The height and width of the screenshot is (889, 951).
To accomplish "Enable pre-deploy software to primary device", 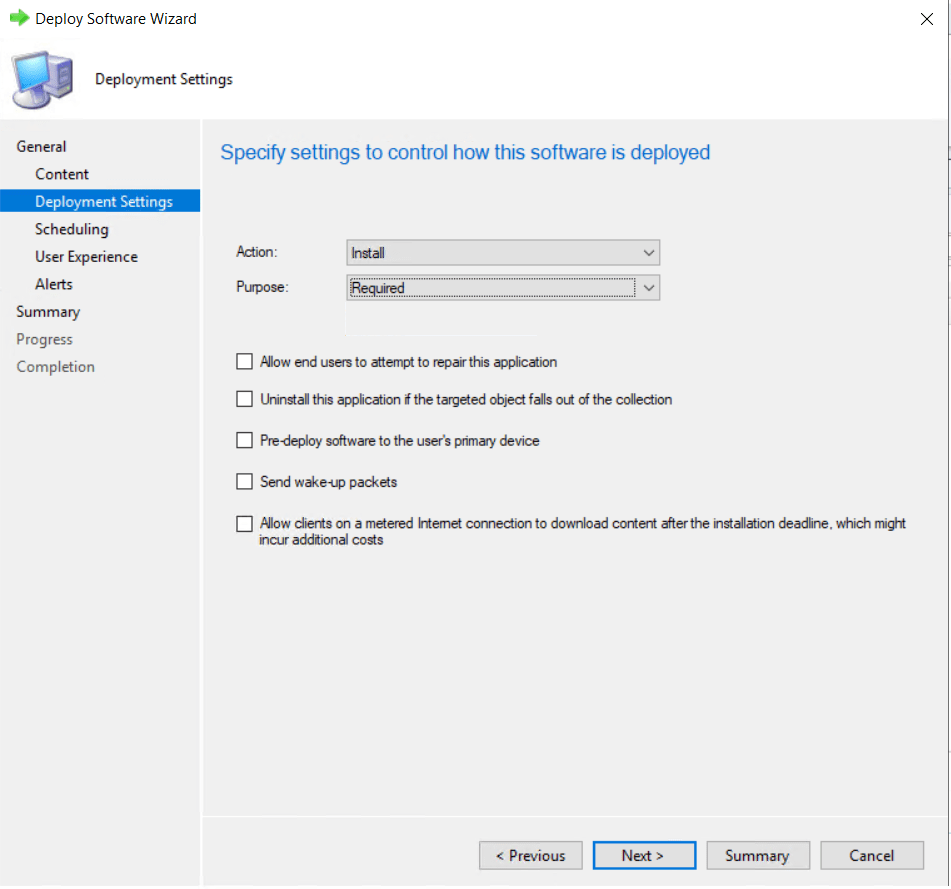I will pos(245,440).
